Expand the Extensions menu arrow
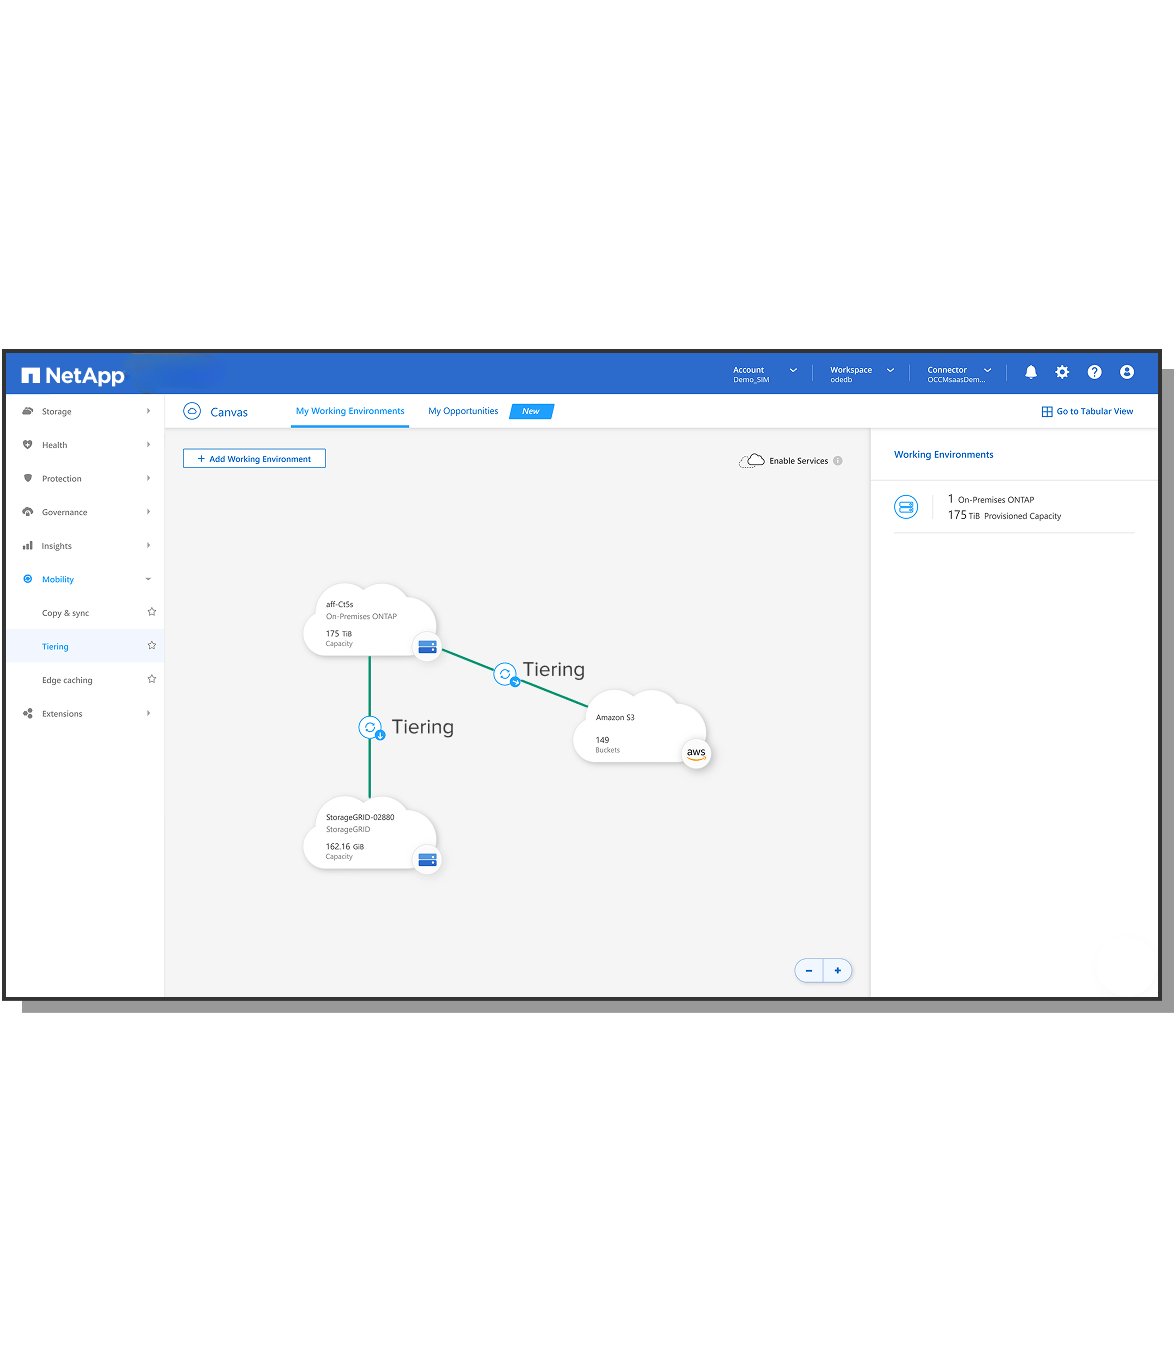 point(148,714)
